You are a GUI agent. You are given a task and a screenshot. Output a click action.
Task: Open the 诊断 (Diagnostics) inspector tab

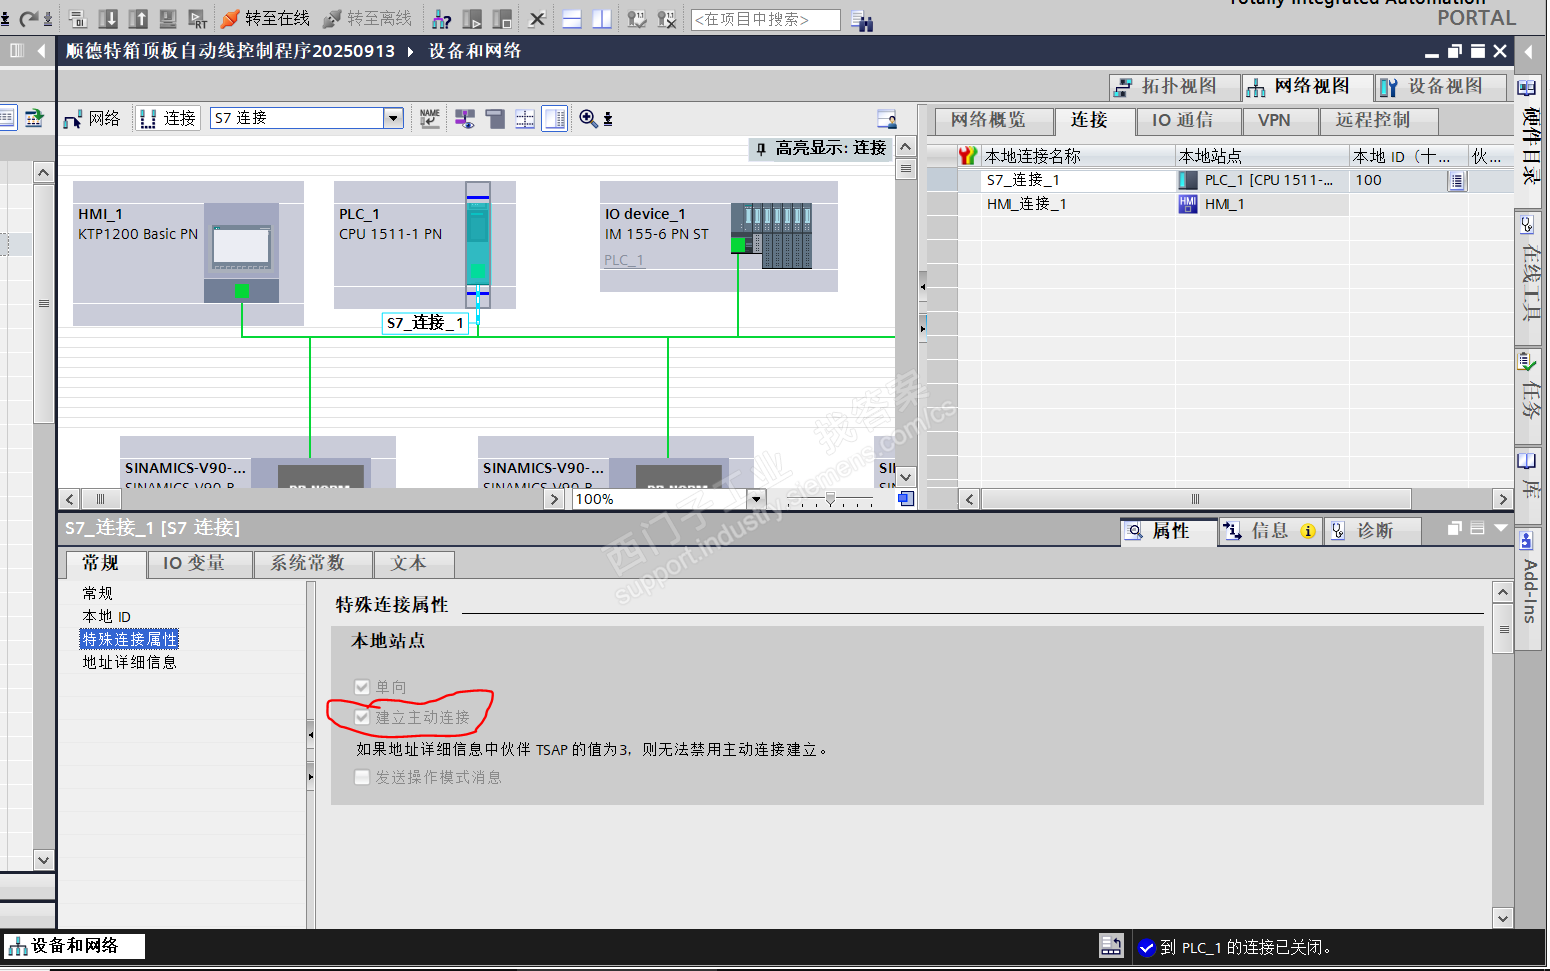point(1372,531)
